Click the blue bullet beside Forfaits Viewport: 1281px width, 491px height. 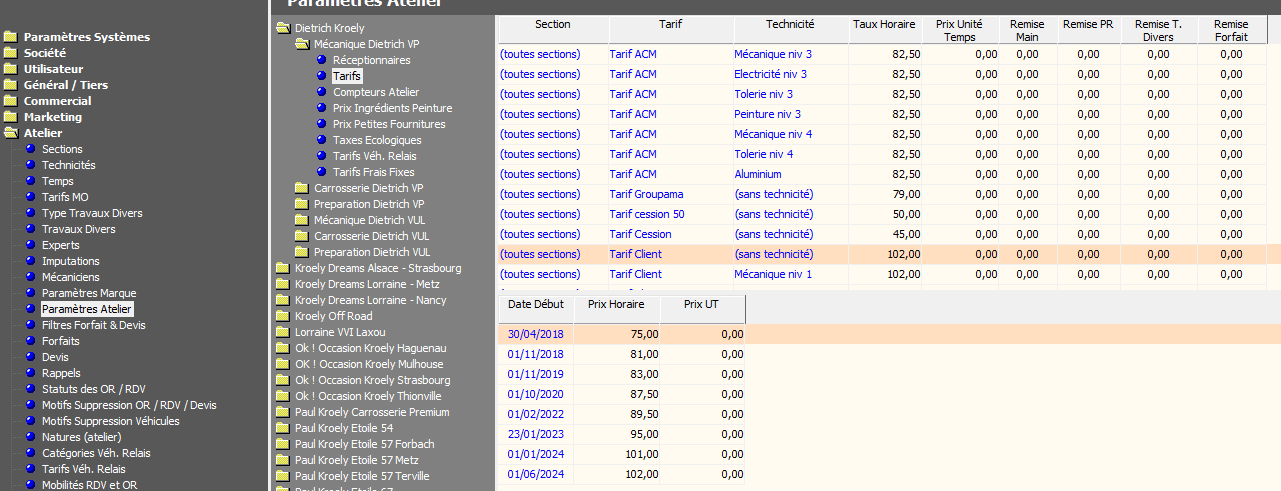[x=30, y=341]
